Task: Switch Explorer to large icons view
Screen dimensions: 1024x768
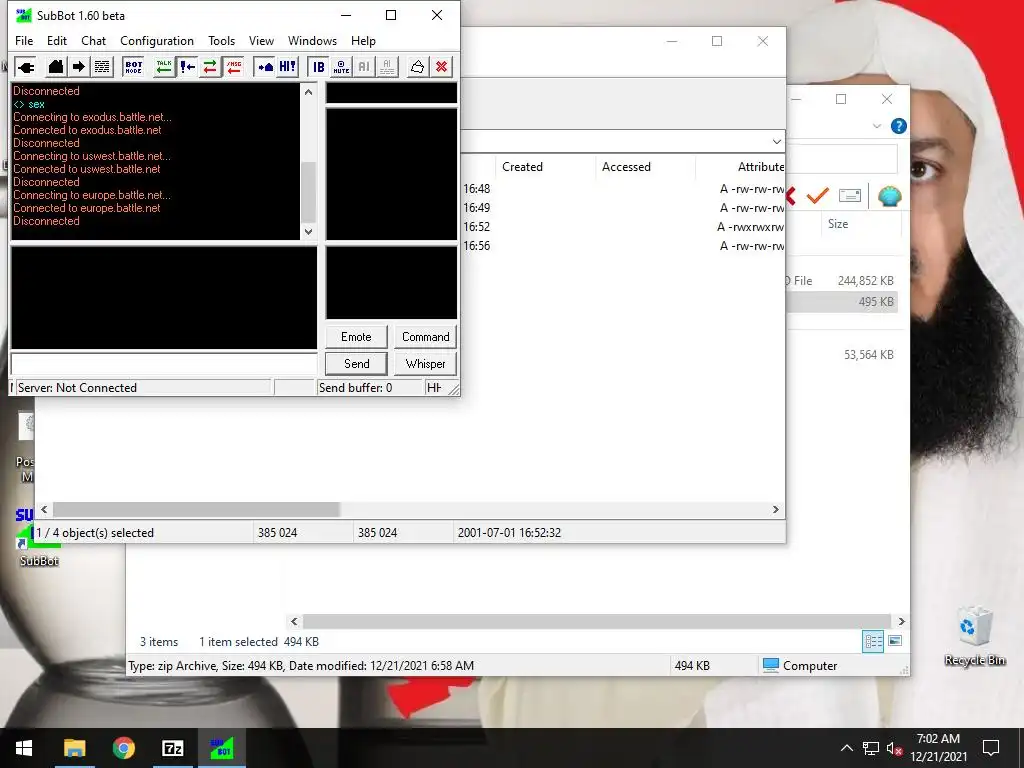Action: click(x=895, y=641)
